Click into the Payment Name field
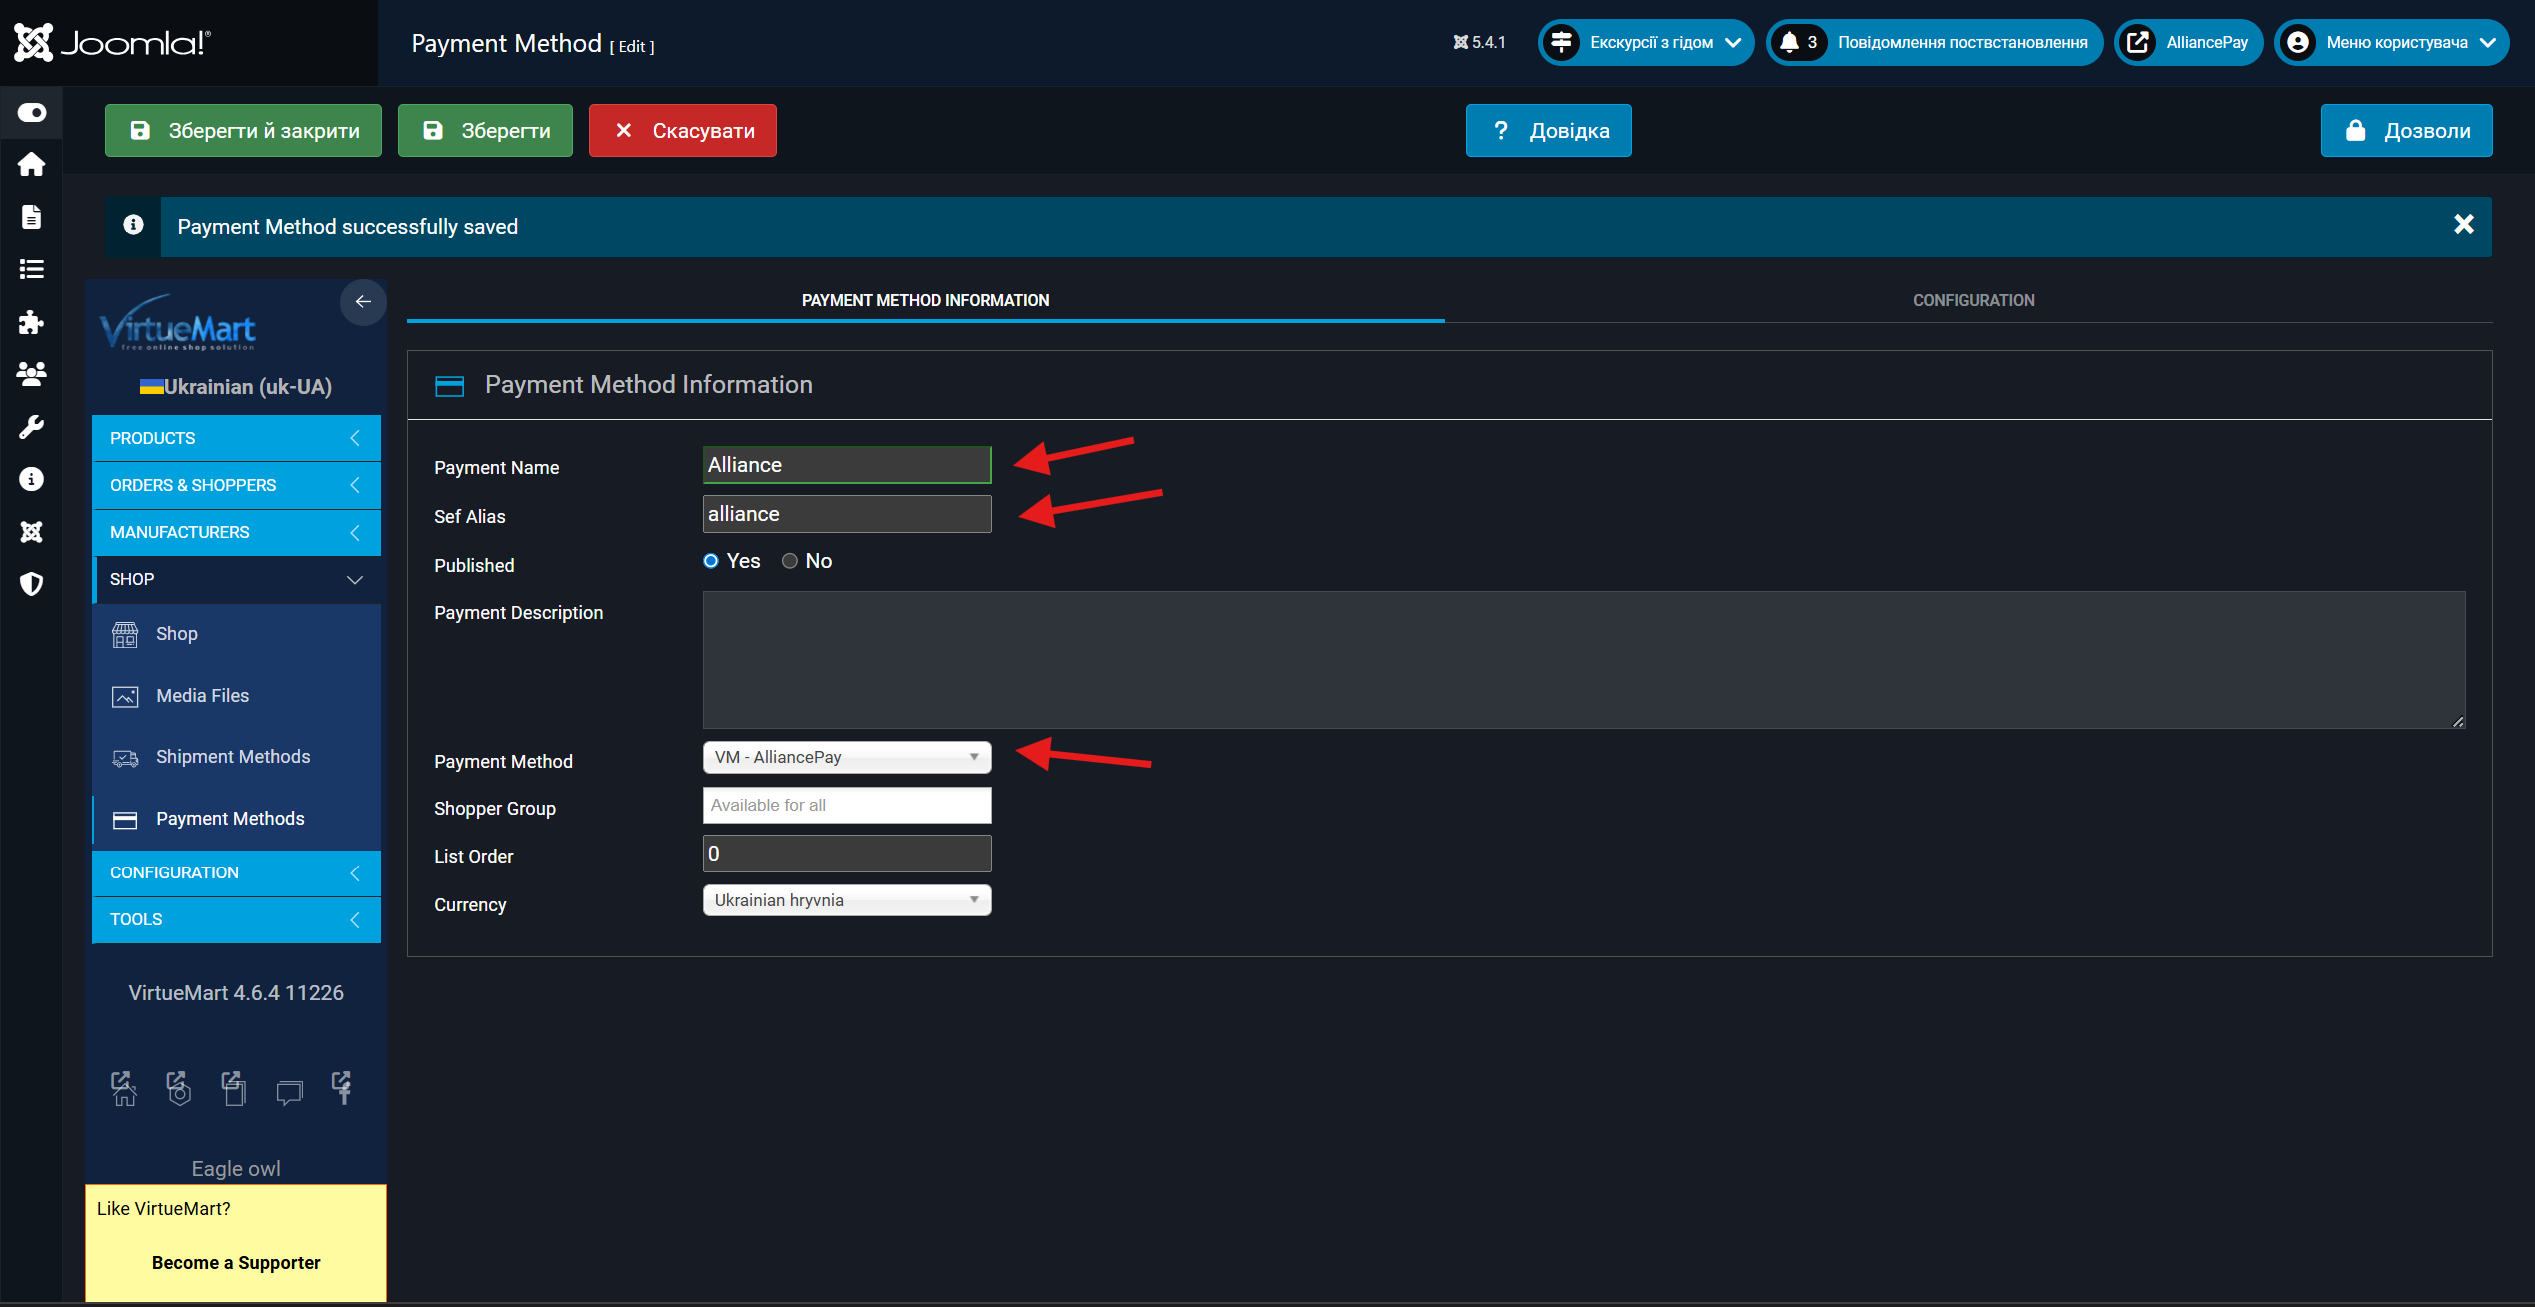This screenshot has height=1307, width=2535. point(846,465)
